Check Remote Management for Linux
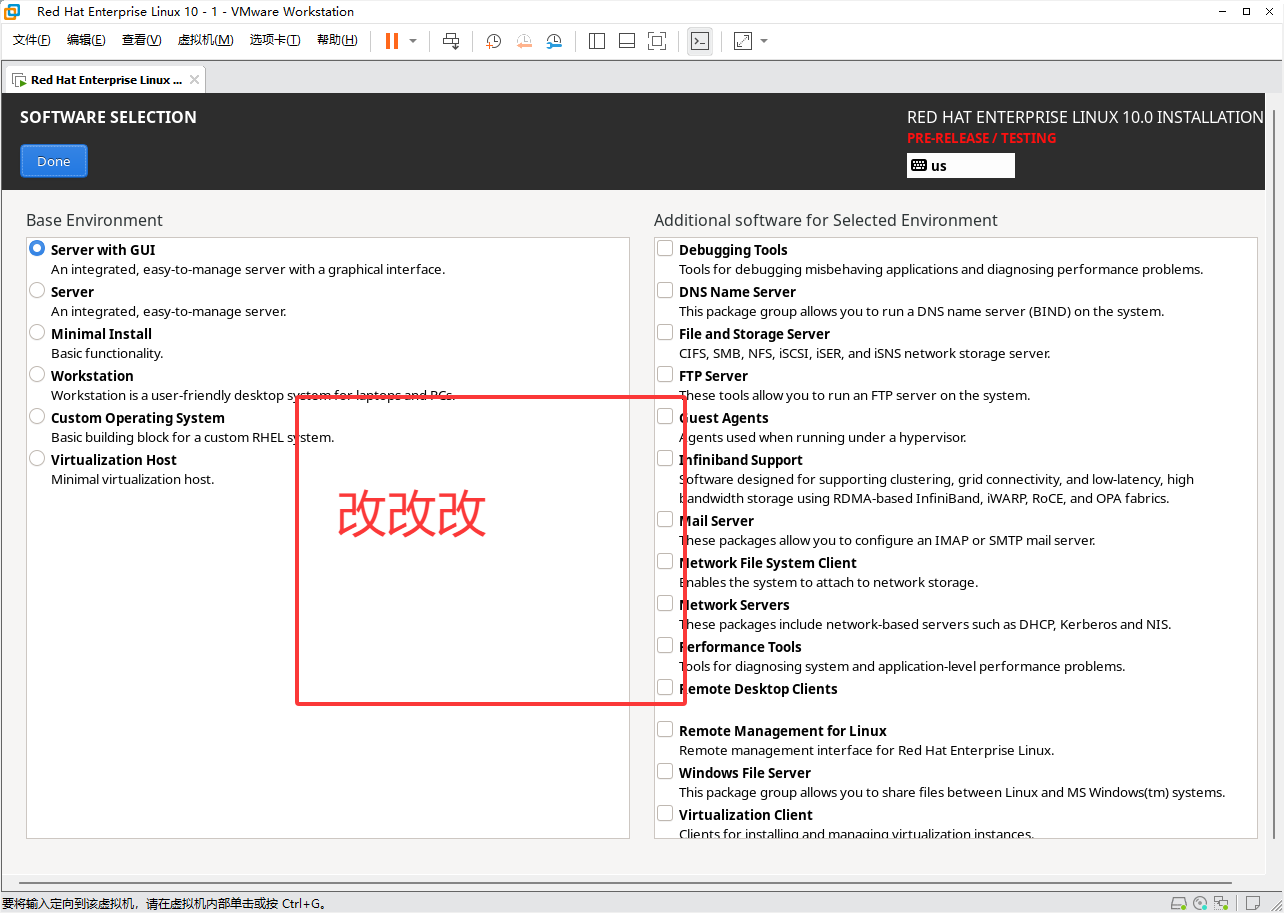 coord(665,729)
